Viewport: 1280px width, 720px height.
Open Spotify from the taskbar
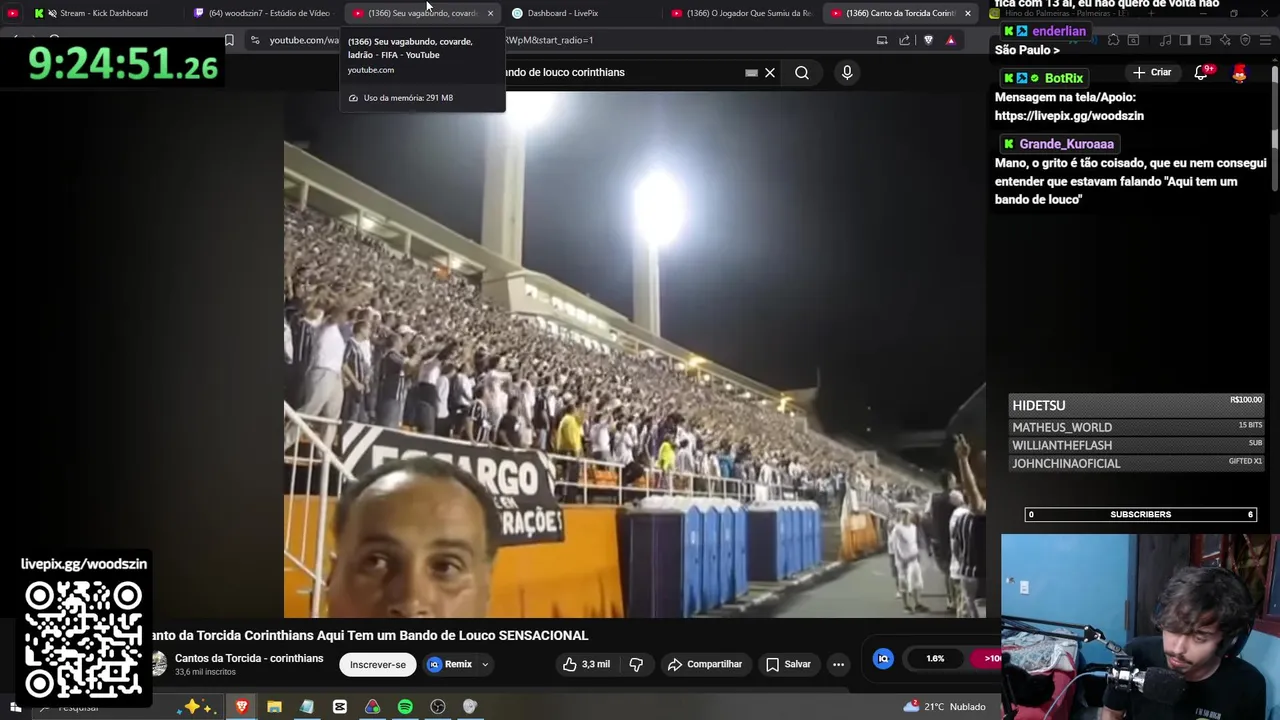405,707
